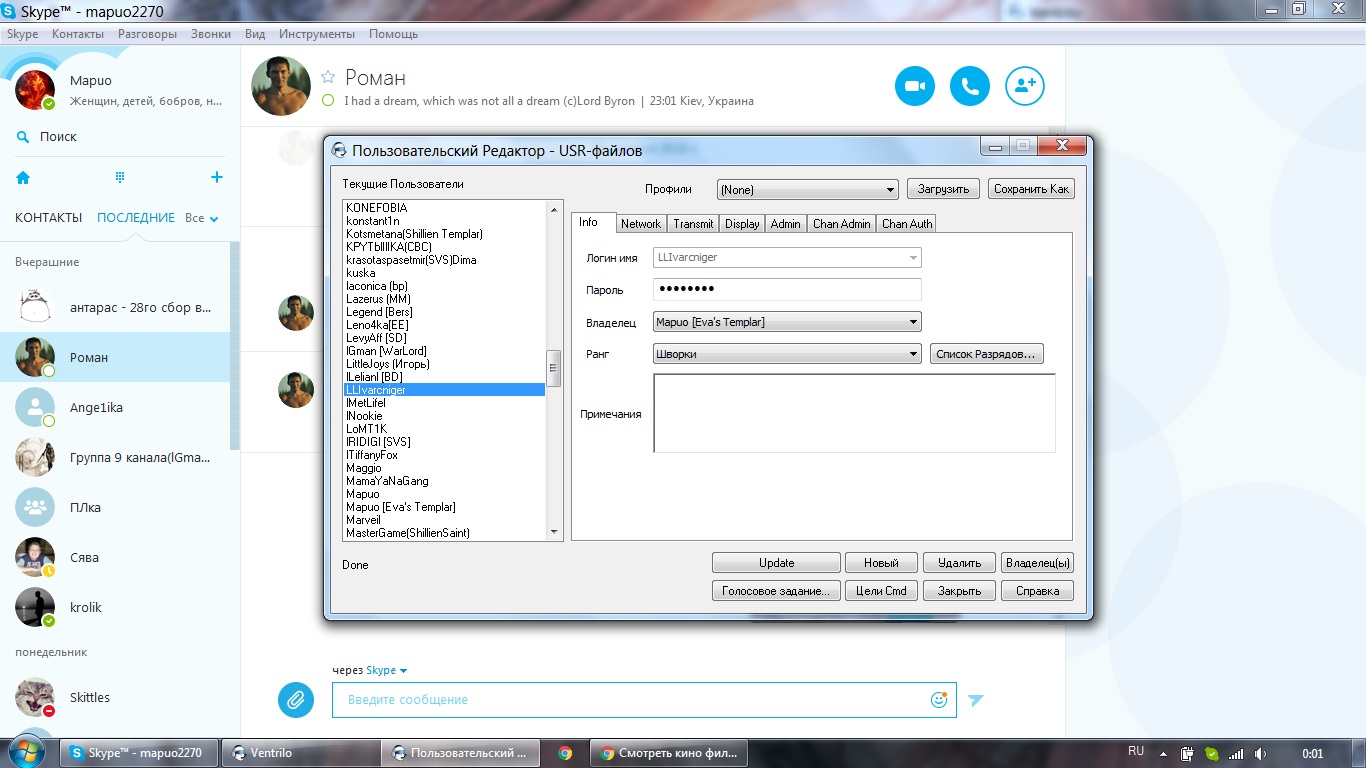Open the Инструменты menu
The image size is (1366, 768).
[317, 34]
